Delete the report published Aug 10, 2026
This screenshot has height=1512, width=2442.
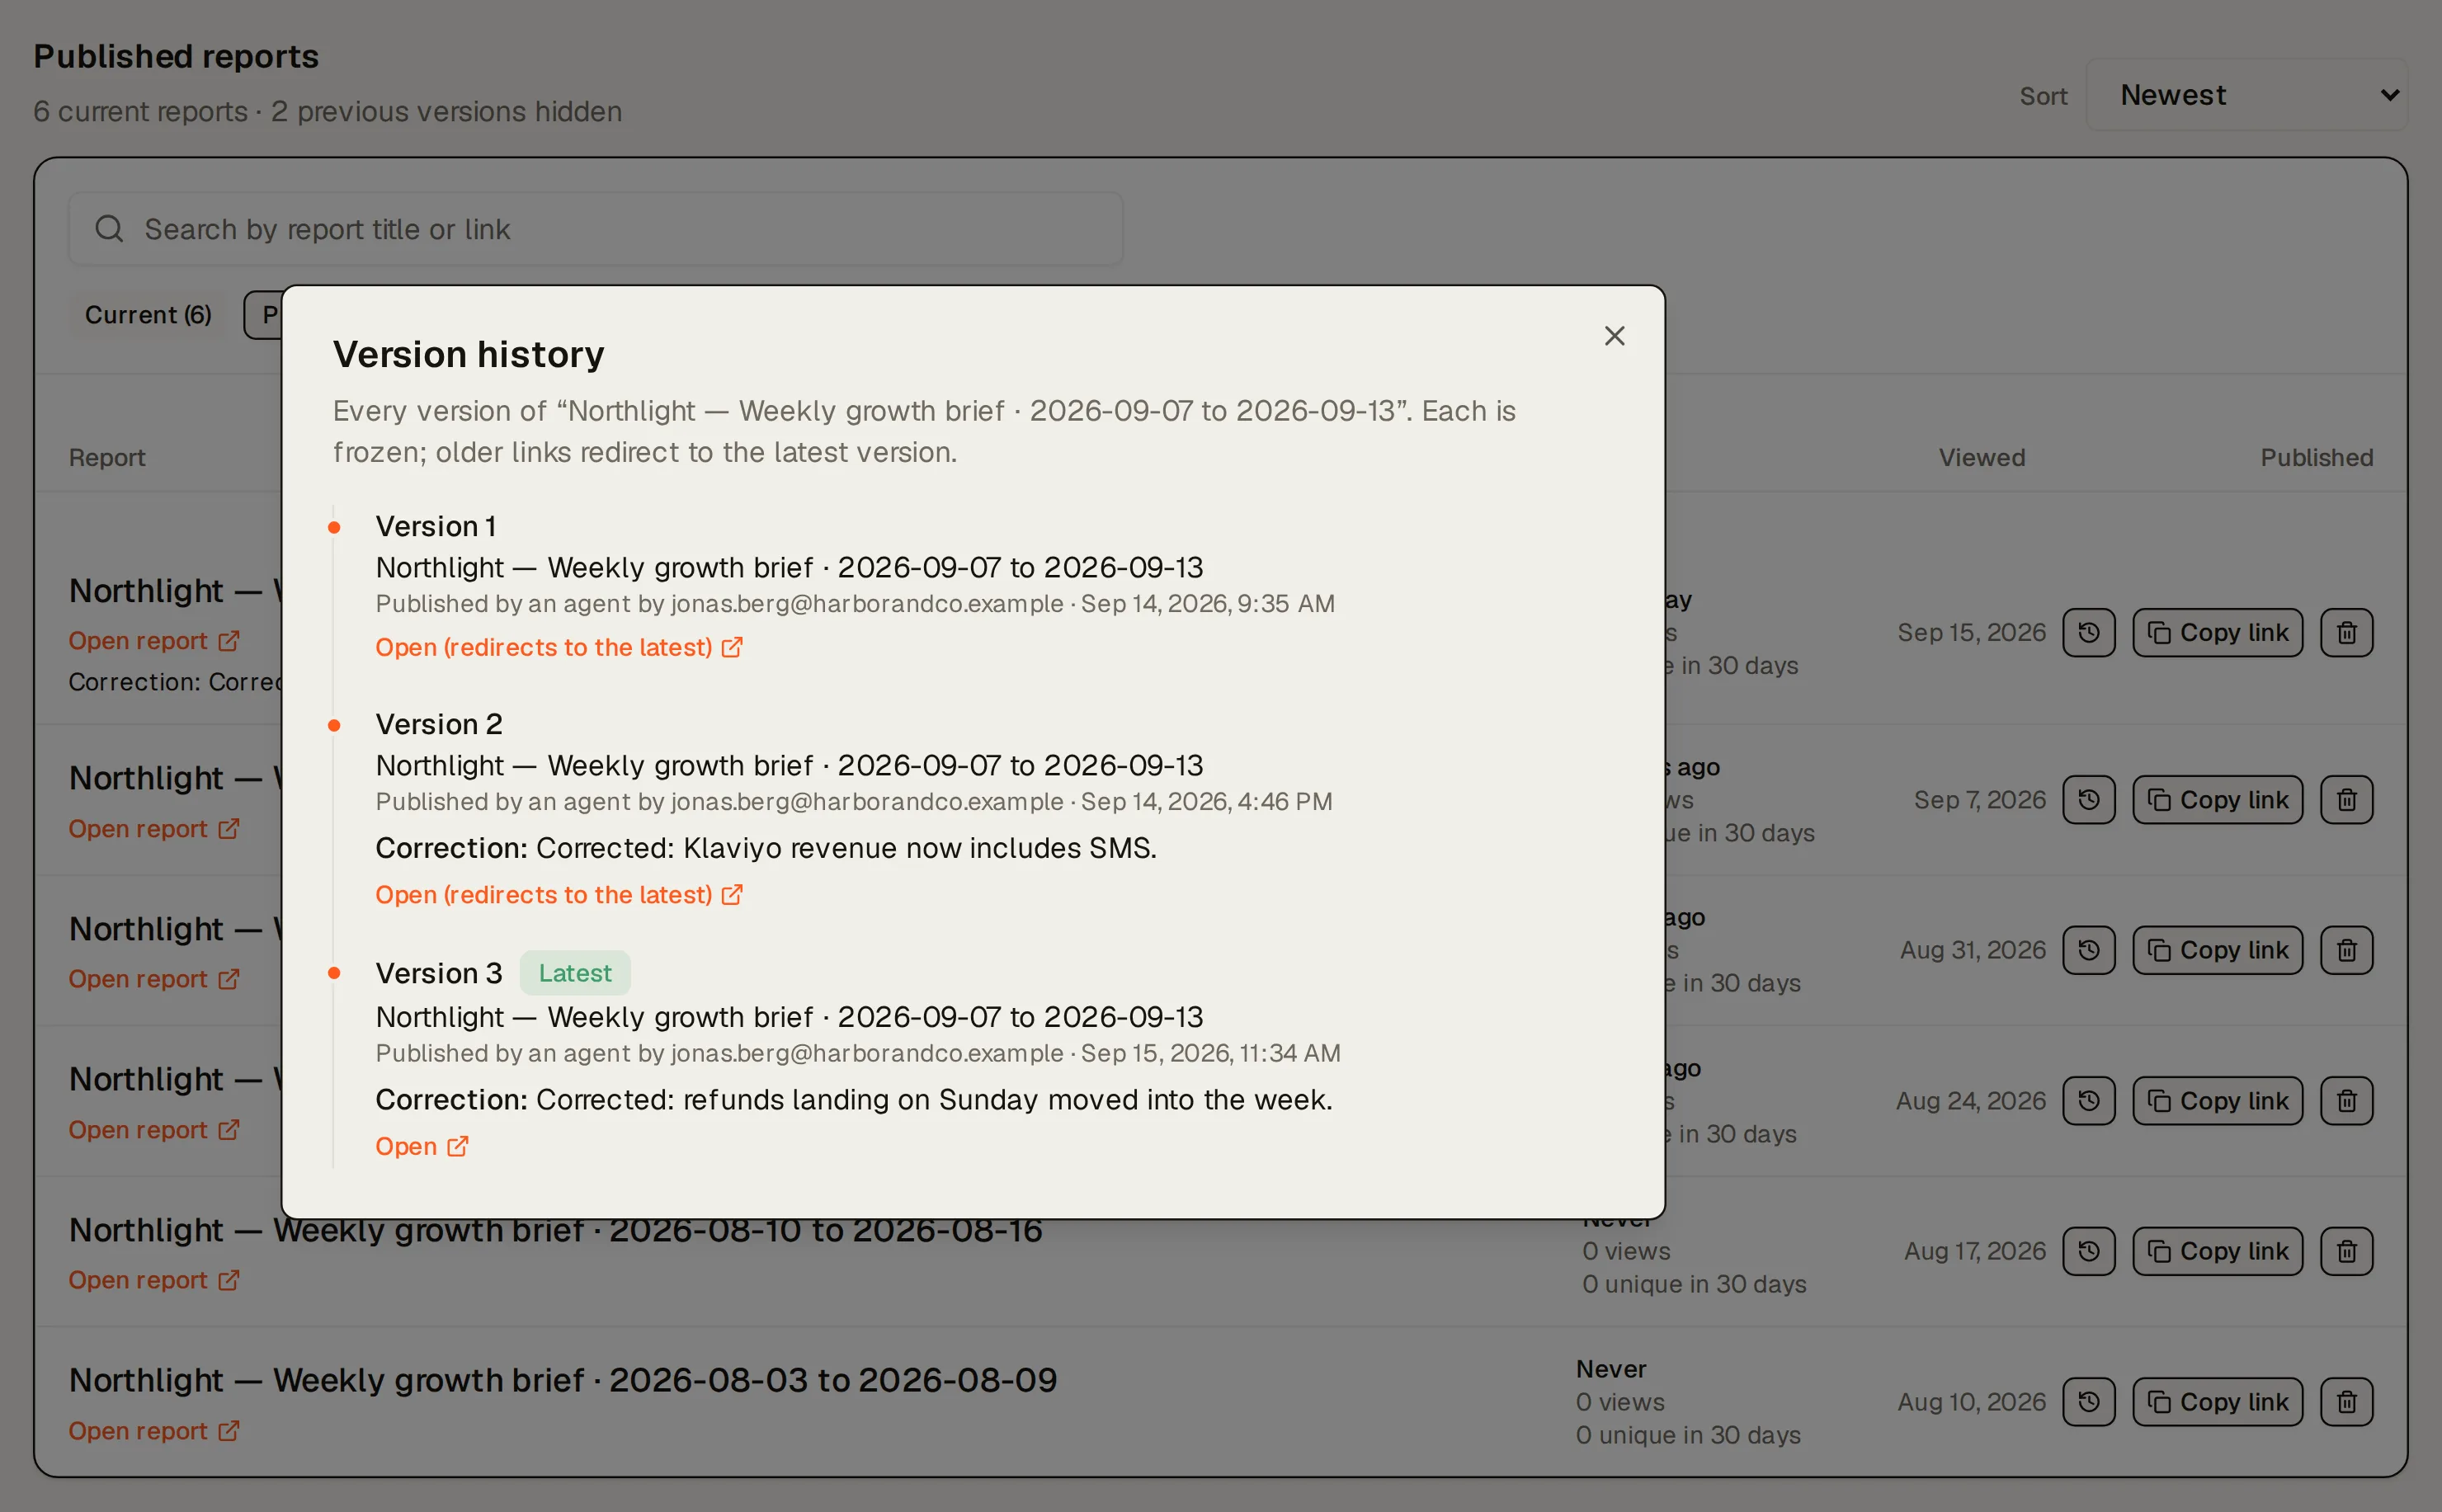coord(2347,1402)
